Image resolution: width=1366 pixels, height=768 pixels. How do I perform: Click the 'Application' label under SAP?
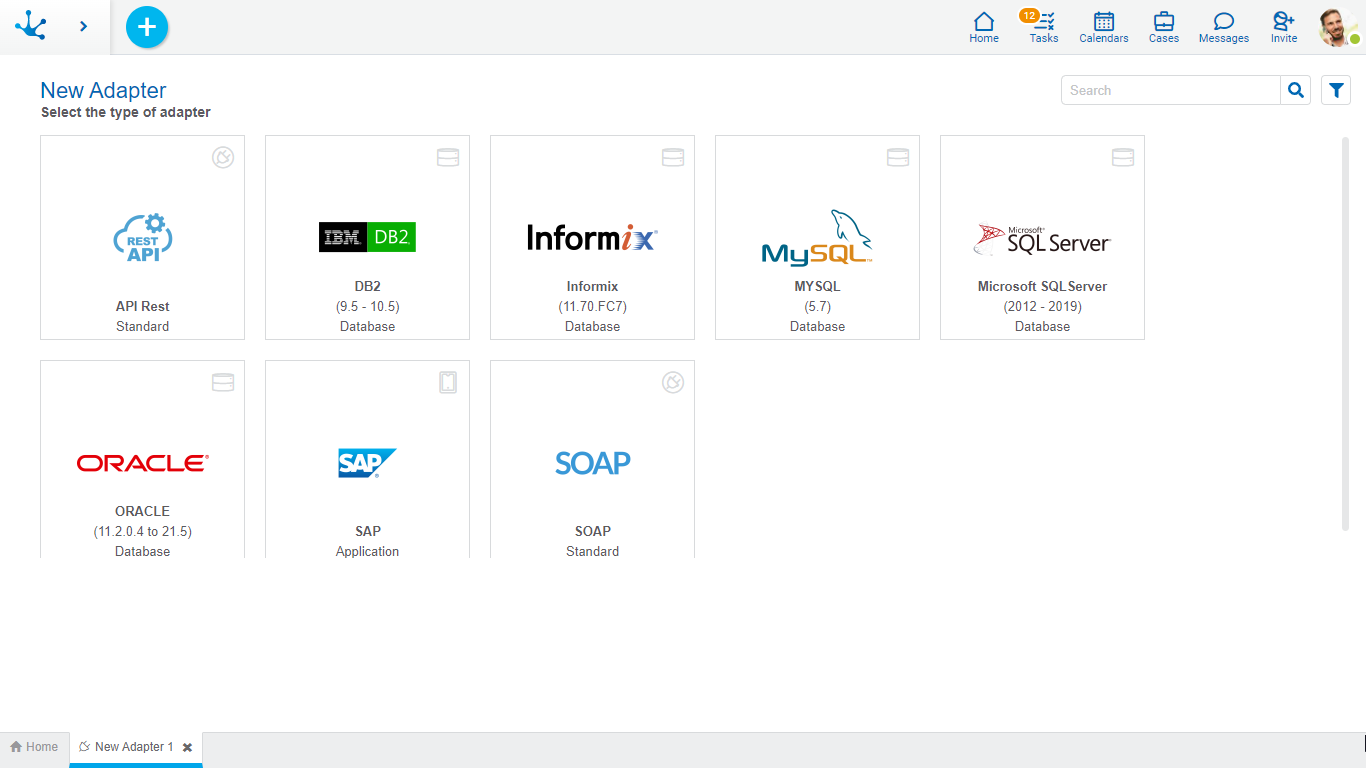coord(368,551)
